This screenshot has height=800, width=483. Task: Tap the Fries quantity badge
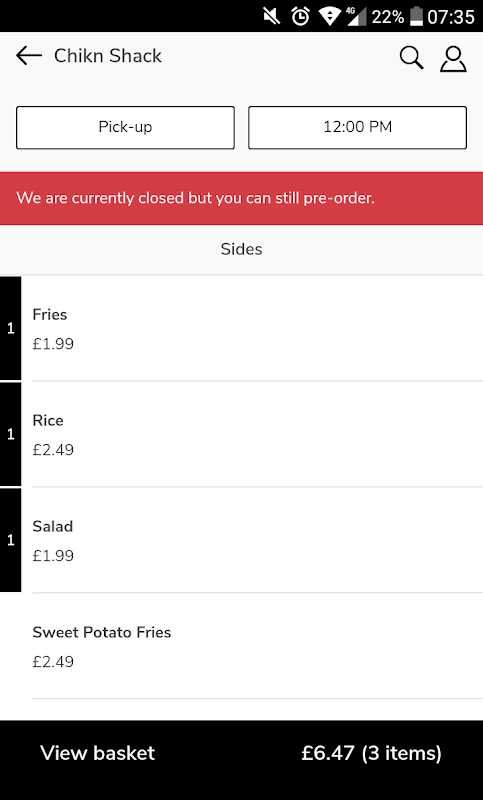[11, 329]
